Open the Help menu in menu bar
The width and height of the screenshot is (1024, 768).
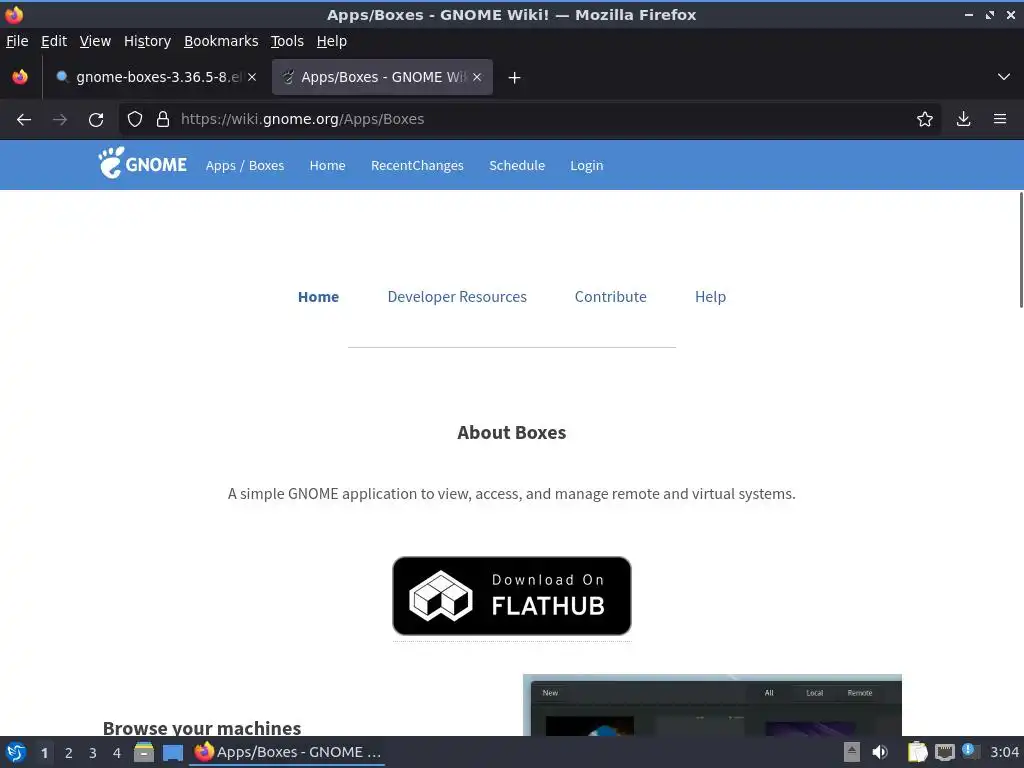coord(332,41)
